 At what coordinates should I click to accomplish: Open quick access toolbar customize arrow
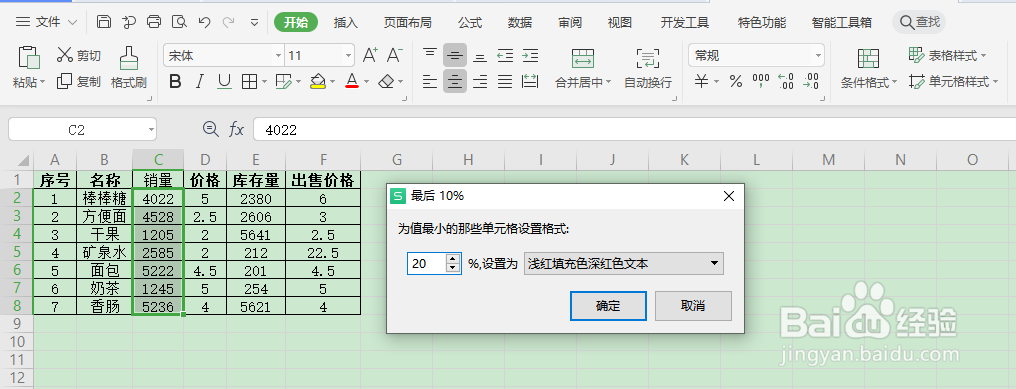tap(254, 22)
